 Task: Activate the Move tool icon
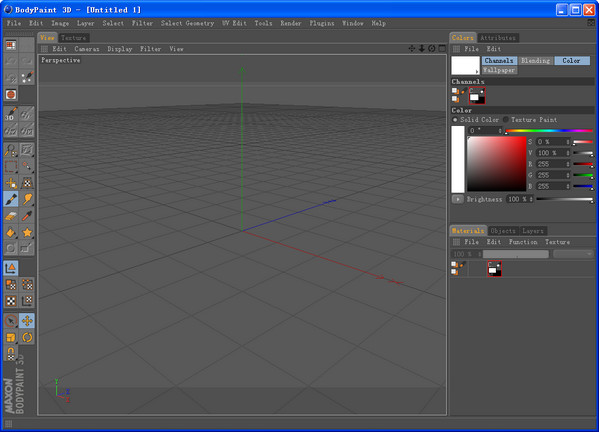[27, 321]
